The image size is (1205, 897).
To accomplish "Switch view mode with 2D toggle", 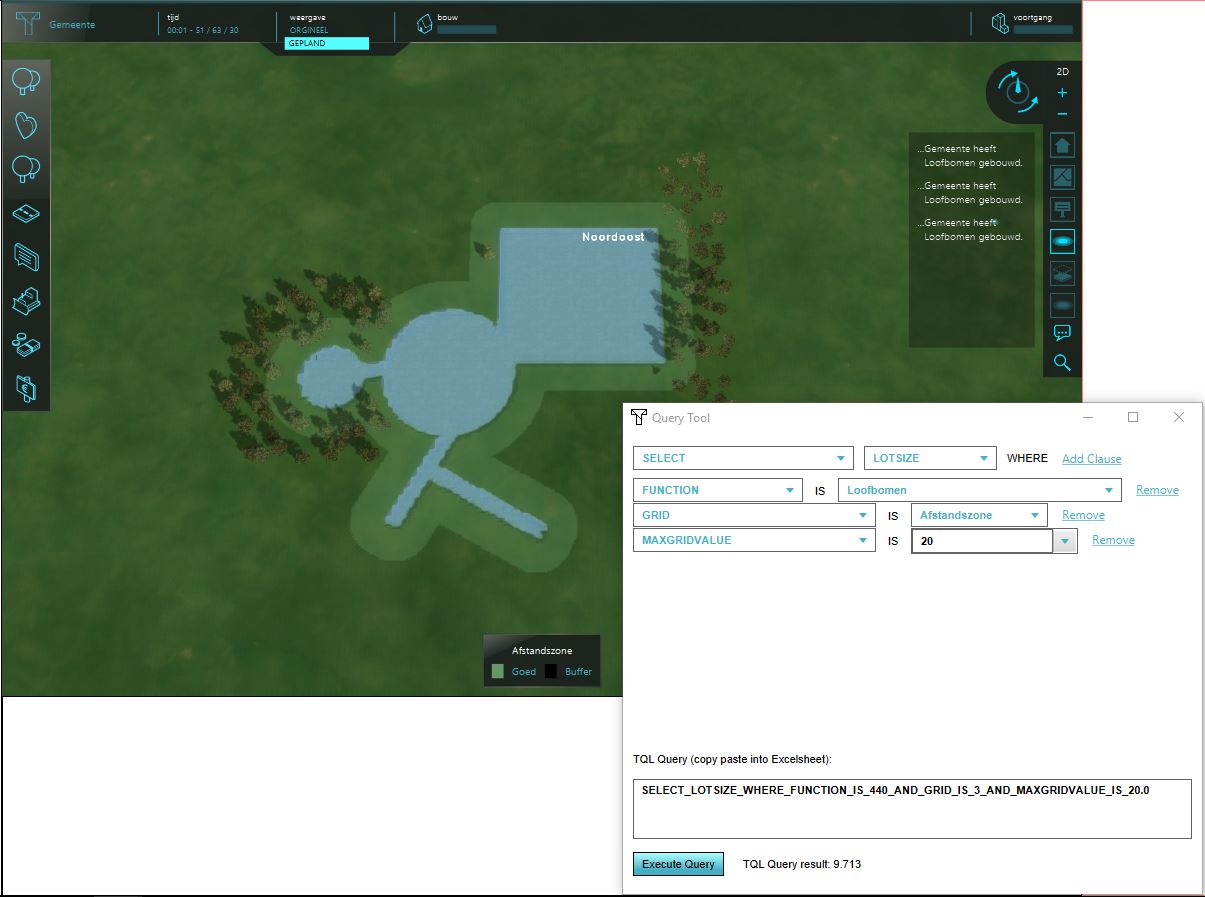I will (1063, 72).
